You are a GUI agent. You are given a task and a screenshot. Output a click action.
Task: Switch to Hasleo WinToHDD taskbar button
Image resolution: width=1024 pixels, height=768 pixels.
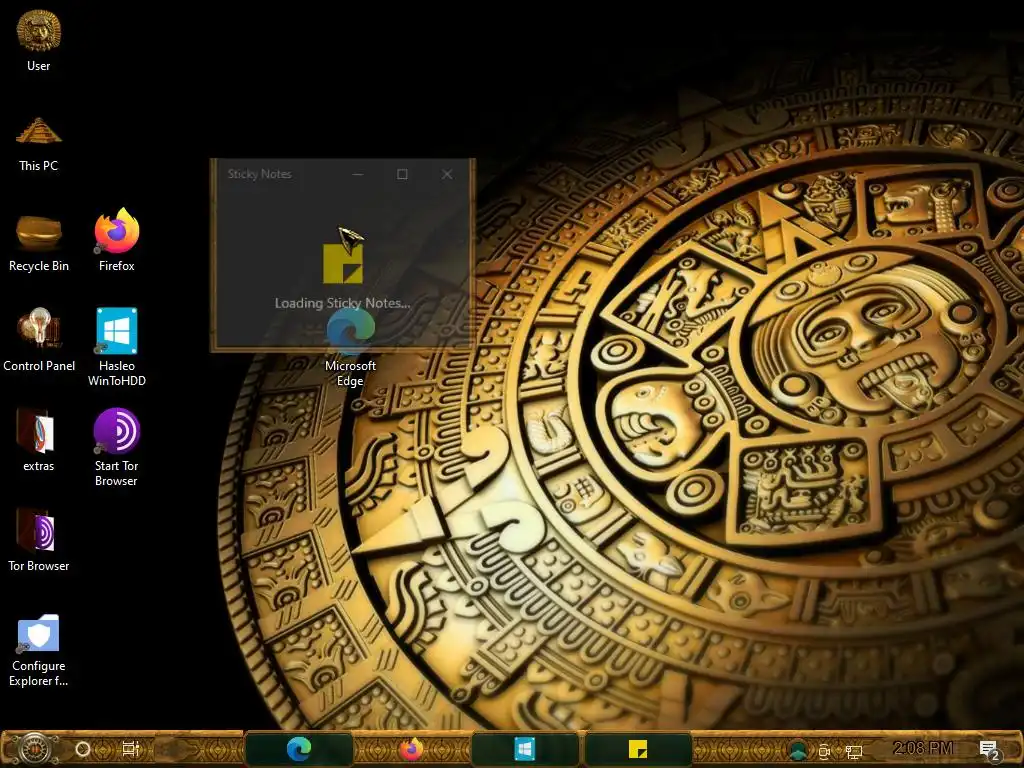point(524,749)
